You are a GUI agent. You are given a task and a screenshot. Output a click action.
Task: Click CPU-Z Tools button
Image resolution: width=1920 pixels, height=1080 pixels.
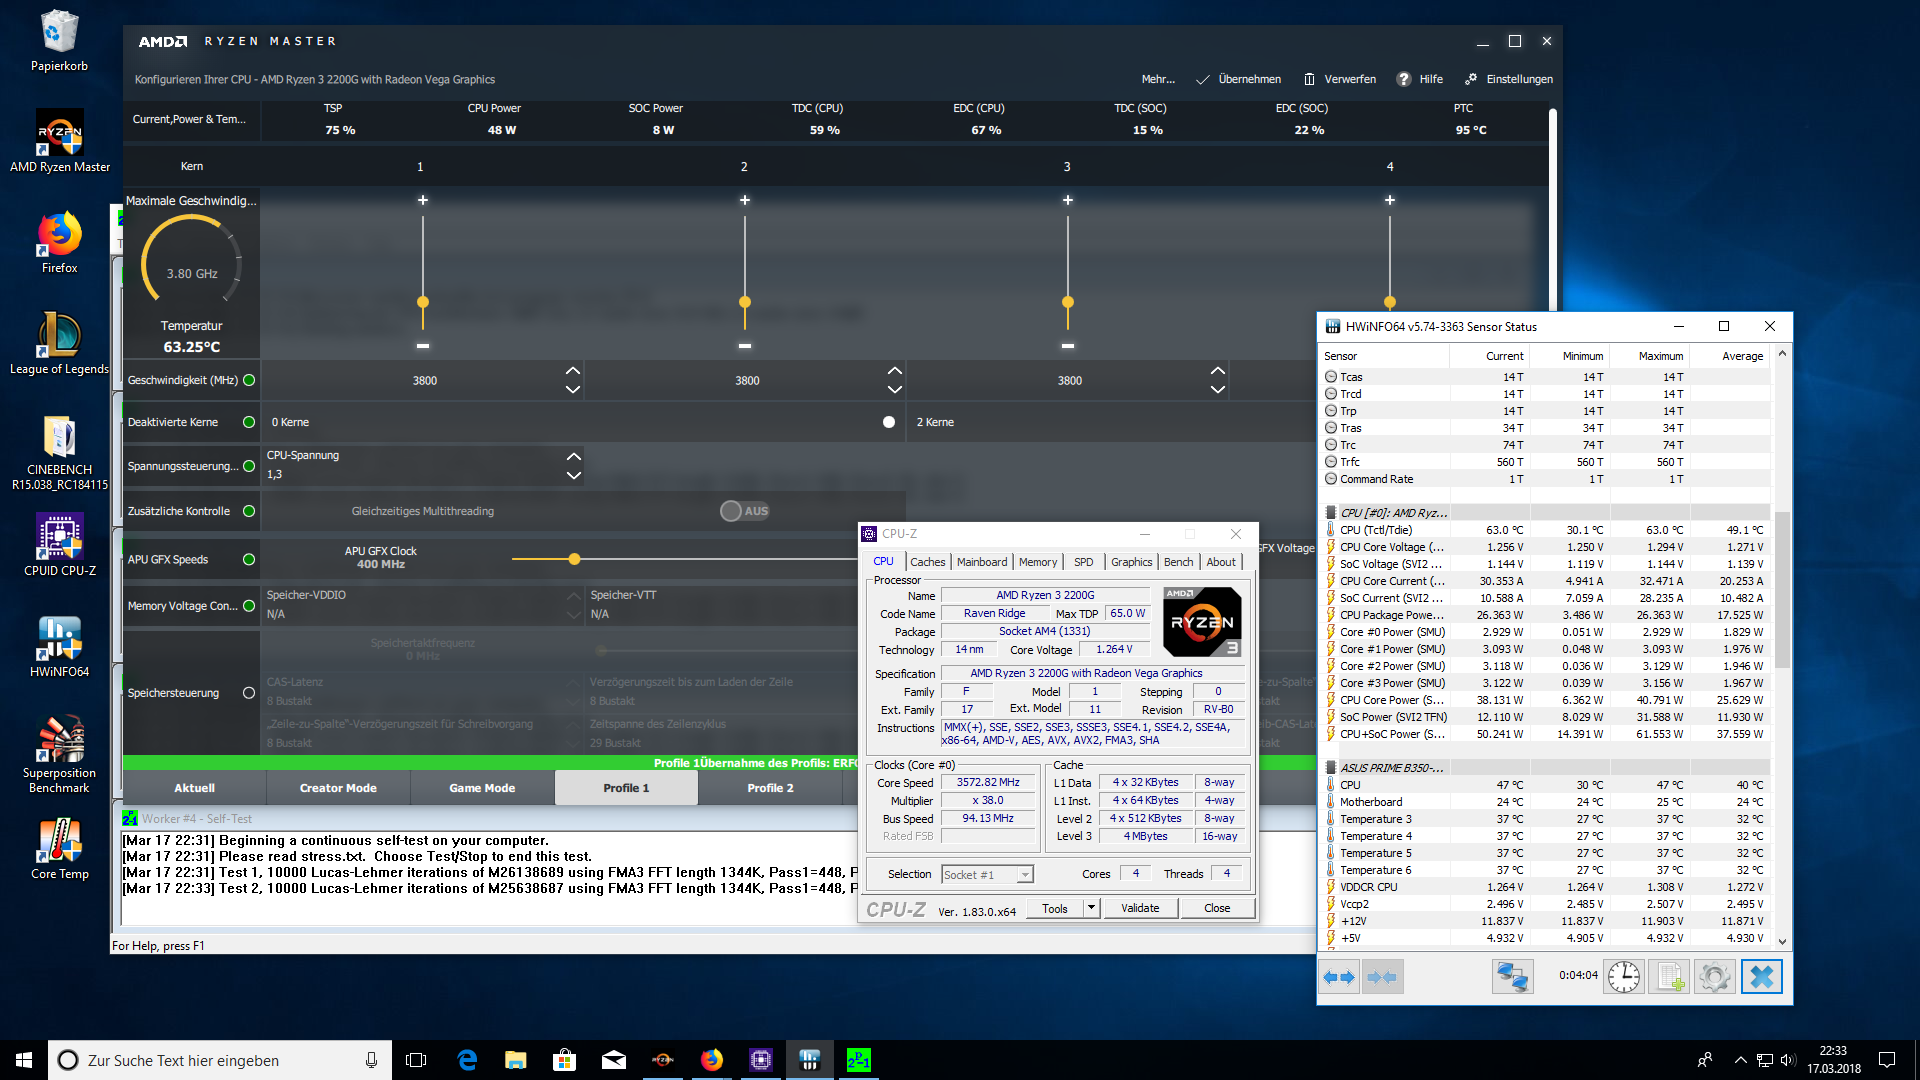(x=1055, y=908)
